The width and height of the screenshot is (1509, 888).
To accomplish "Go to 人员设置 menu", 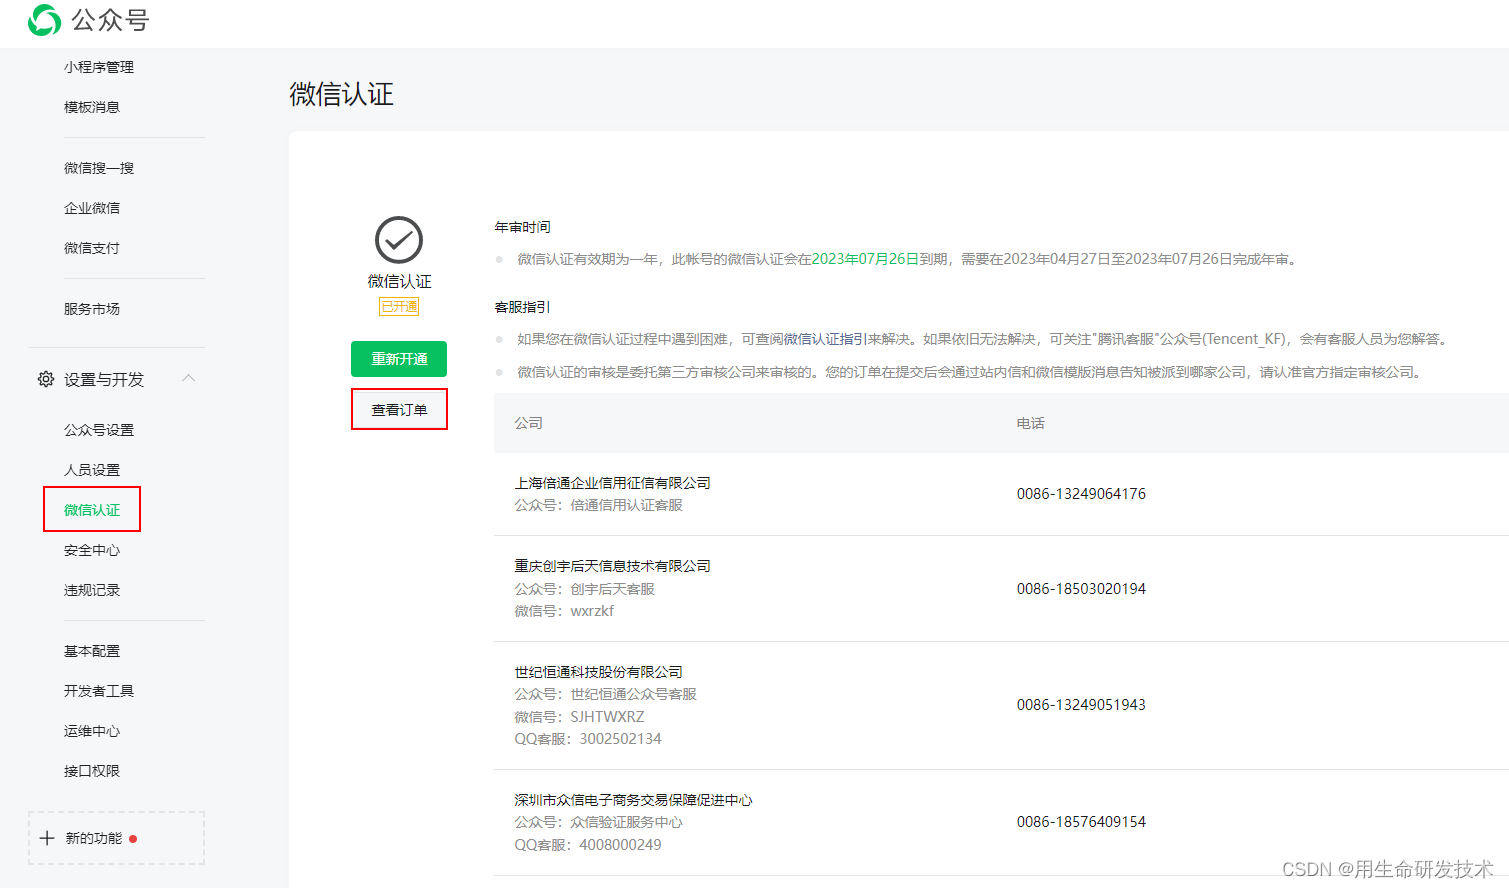I will coord(92,470).
